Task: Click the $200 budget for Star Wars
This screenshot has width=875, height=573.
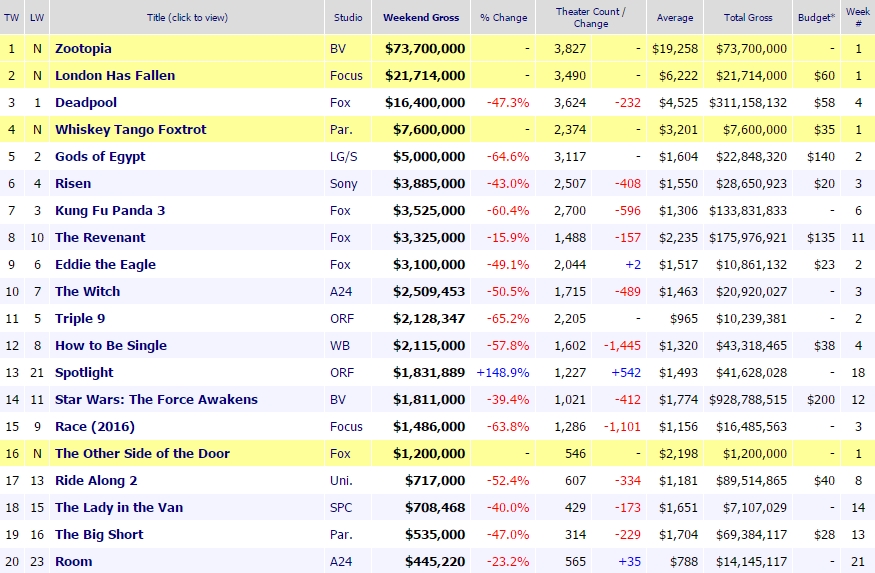Action: pos(821,399)
